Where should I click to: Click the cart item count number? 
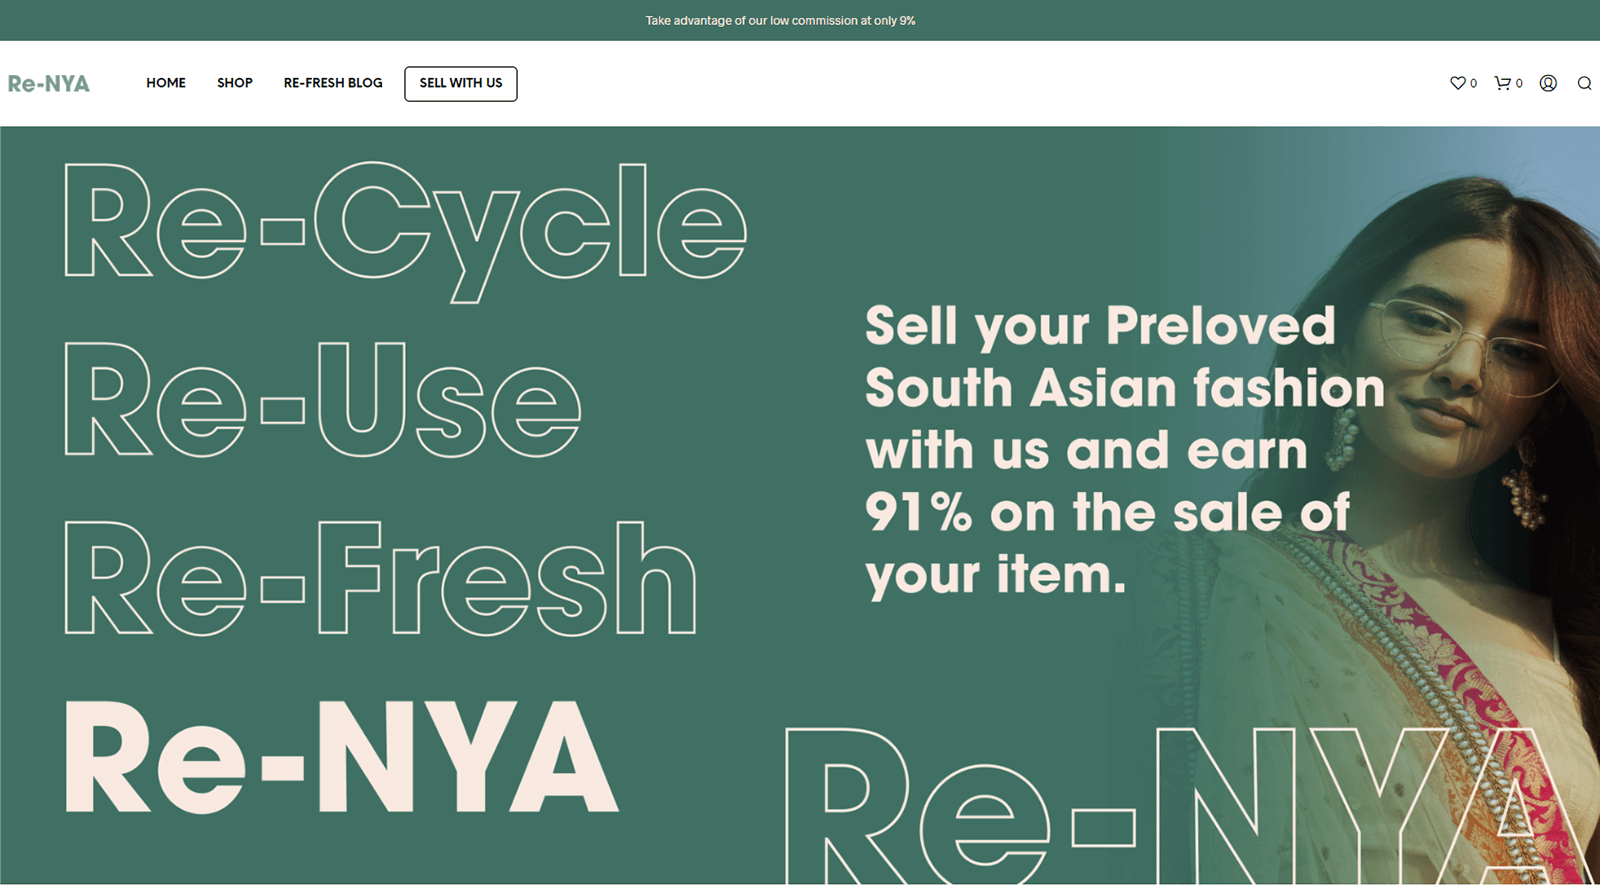coord(1519,84)
